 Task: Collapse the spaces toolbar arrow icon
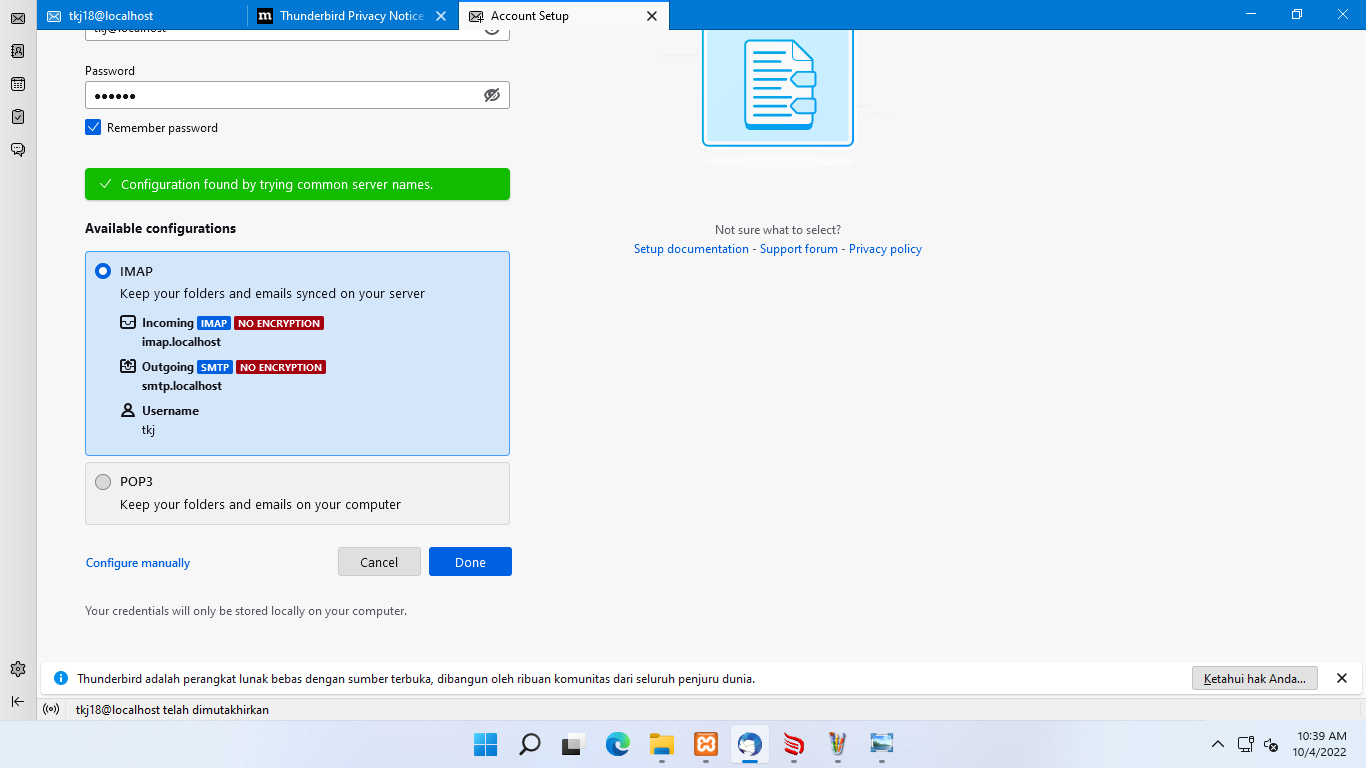18,702
